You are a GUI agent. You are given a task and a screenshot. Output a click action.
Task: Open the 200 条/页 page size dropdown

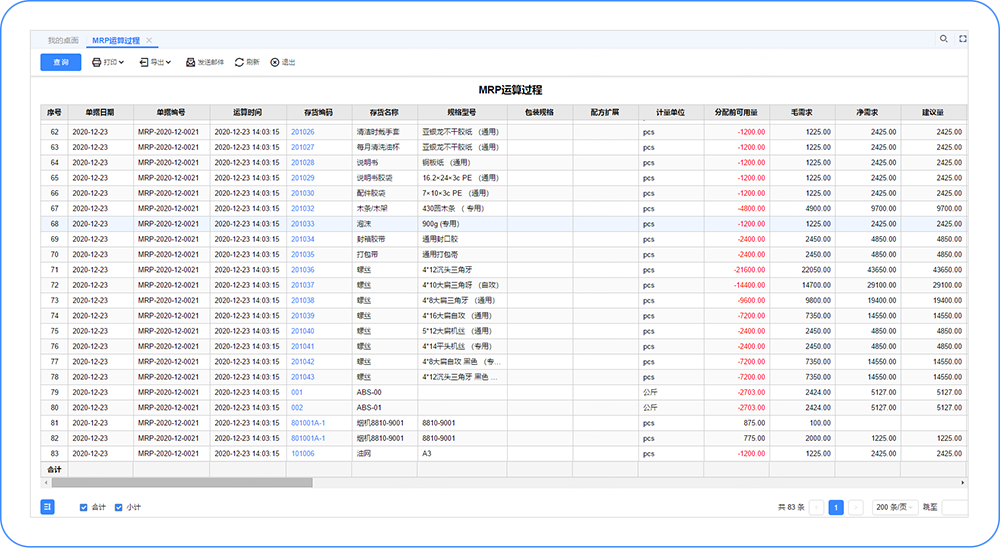click(893, 507)
